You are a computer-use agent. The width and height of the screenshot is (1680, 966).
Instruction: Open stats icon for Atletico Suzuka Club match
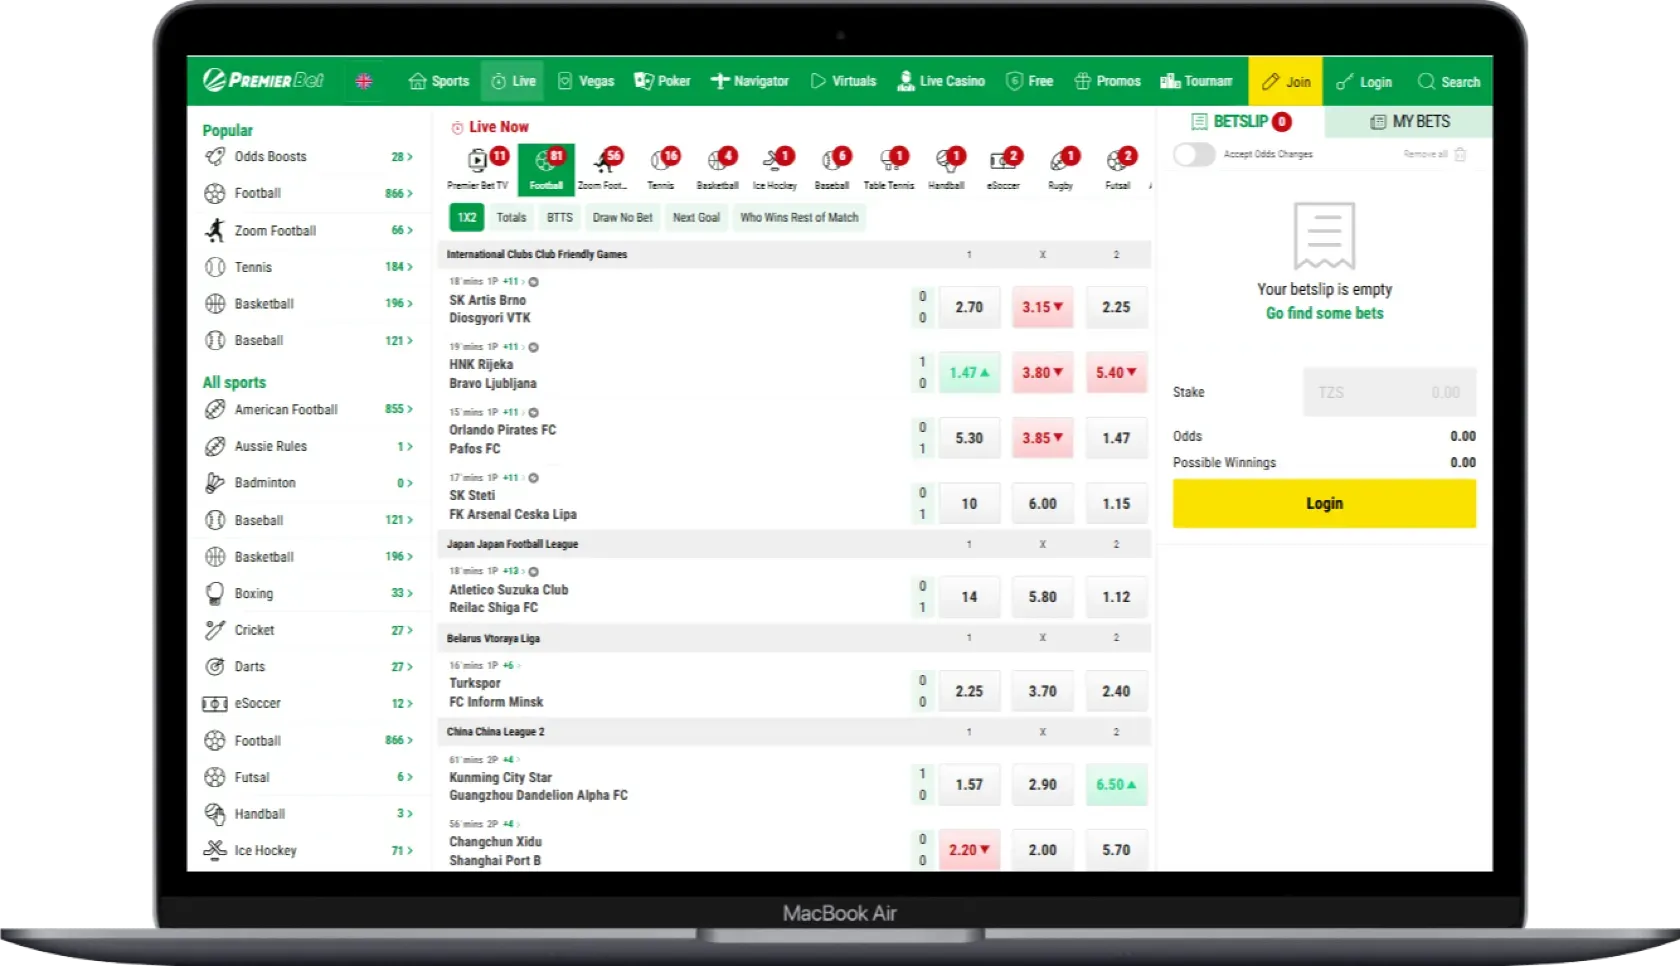point(534,571)
